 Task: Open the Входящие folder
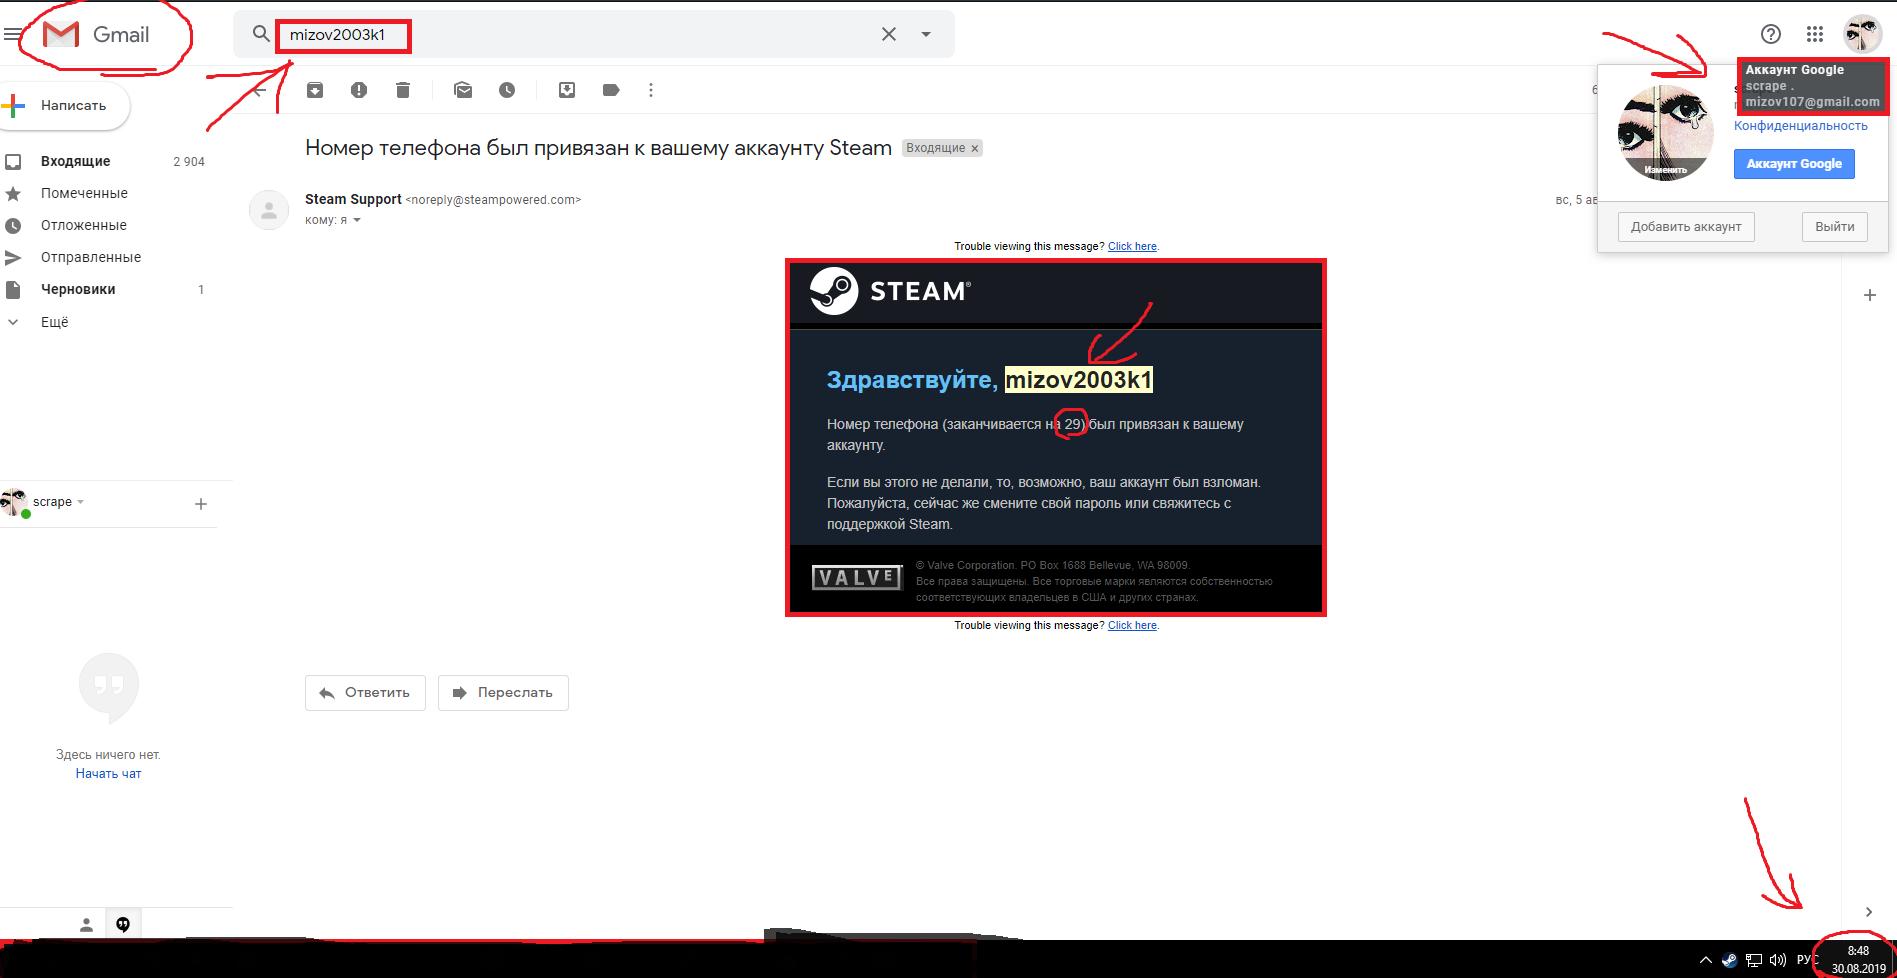[76, 161]
